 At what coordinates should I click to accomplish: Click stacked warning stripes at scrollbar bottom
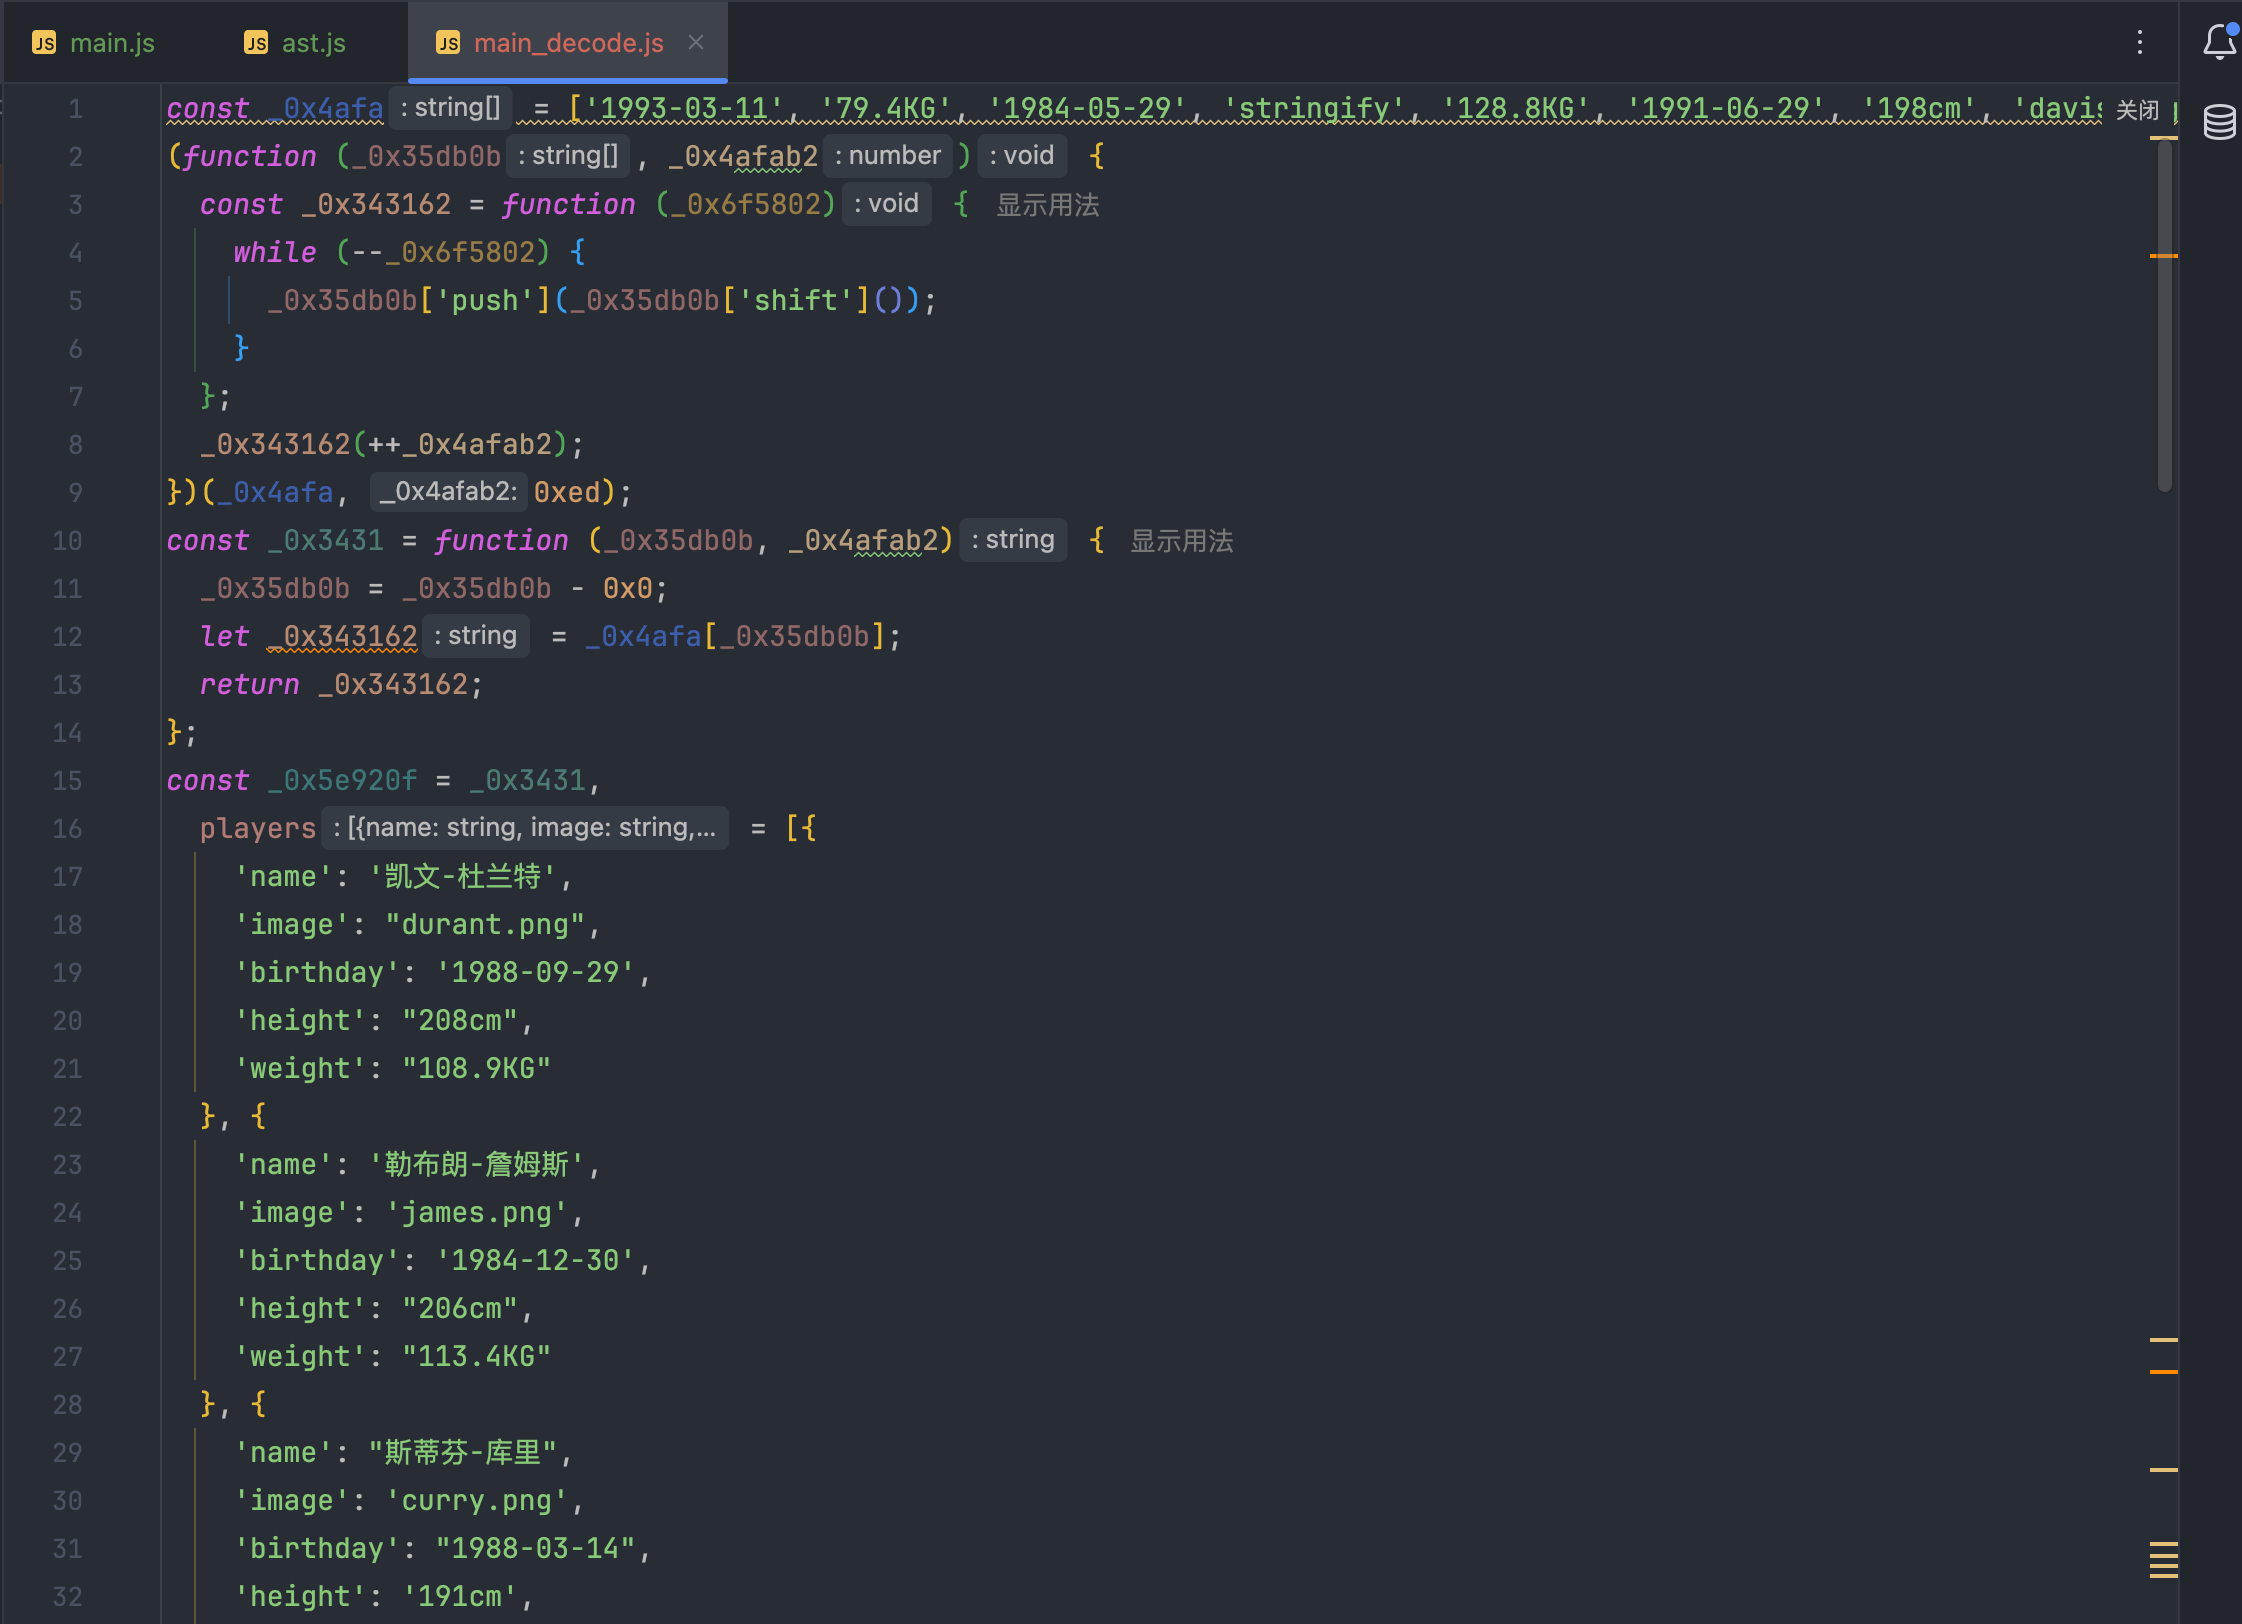click(x=2163, y=1560)
